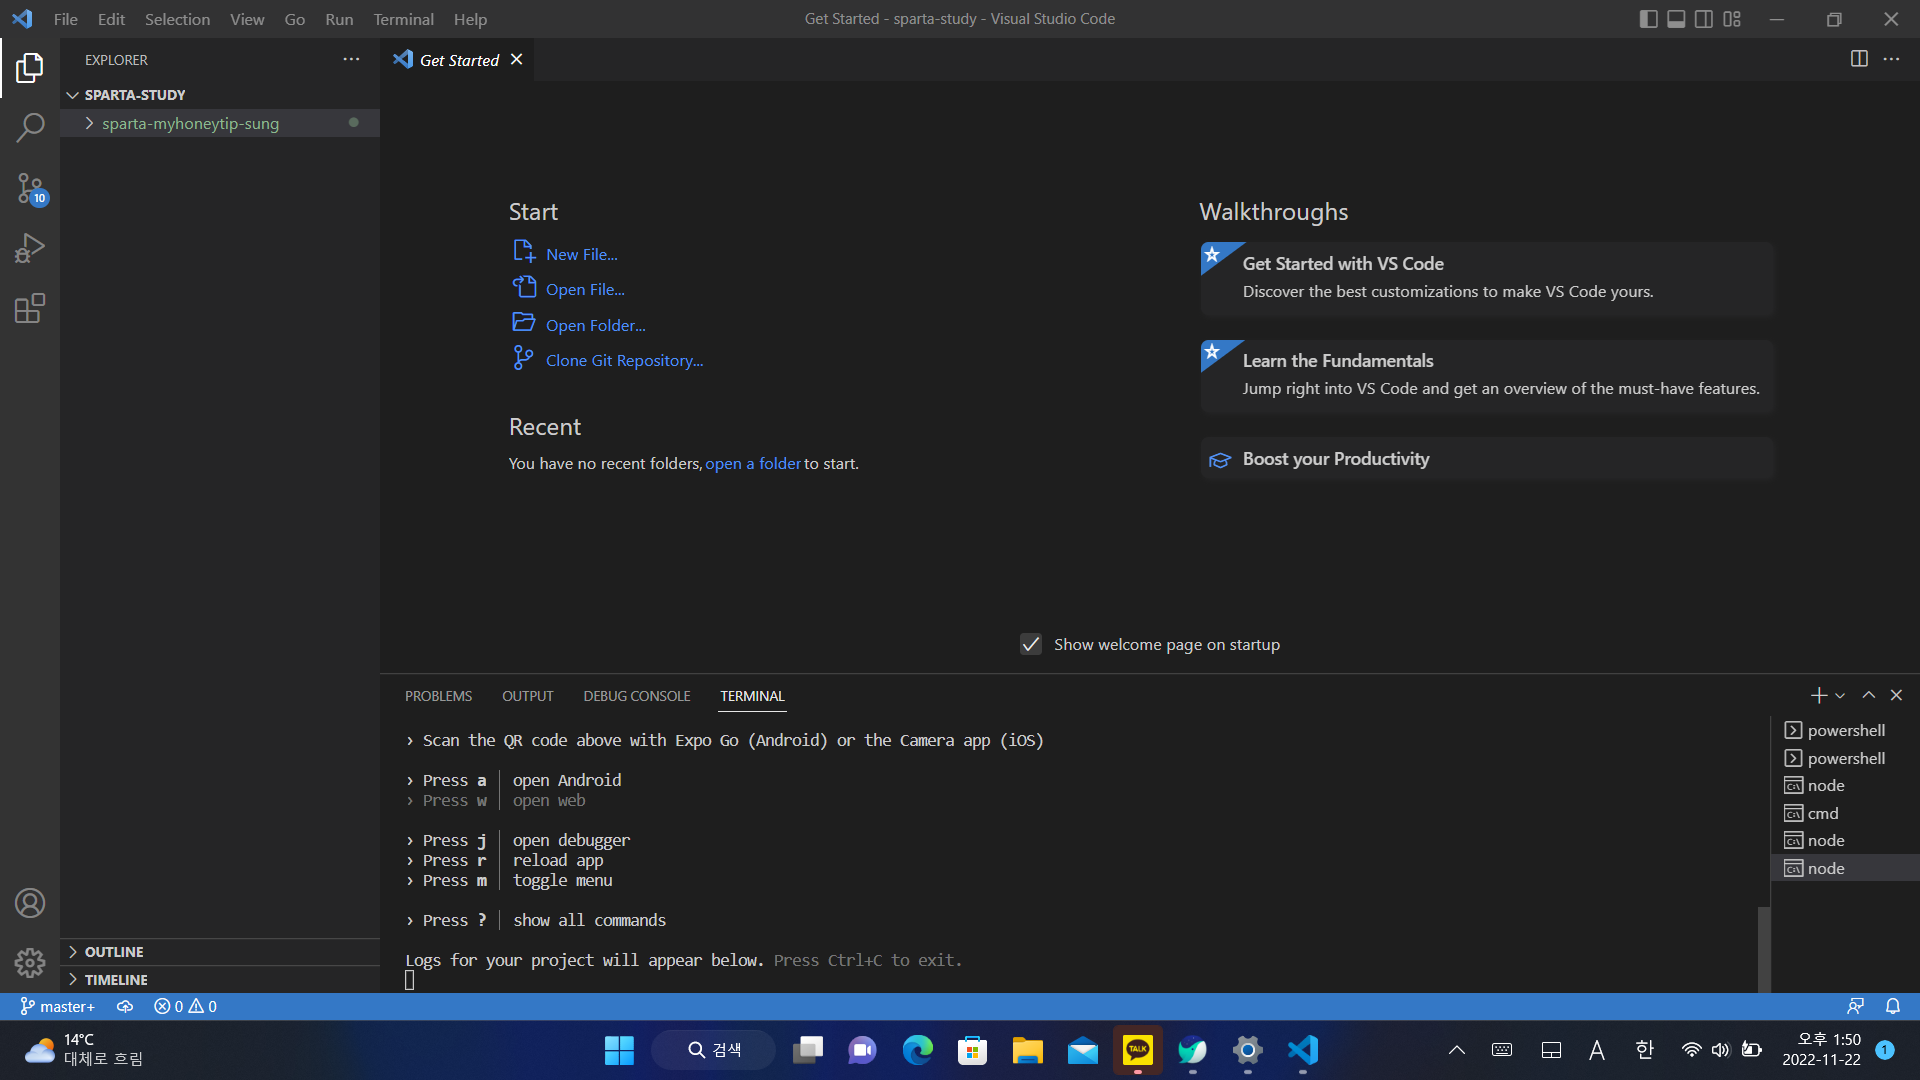Close the terminal panel

coord(1896,695)
